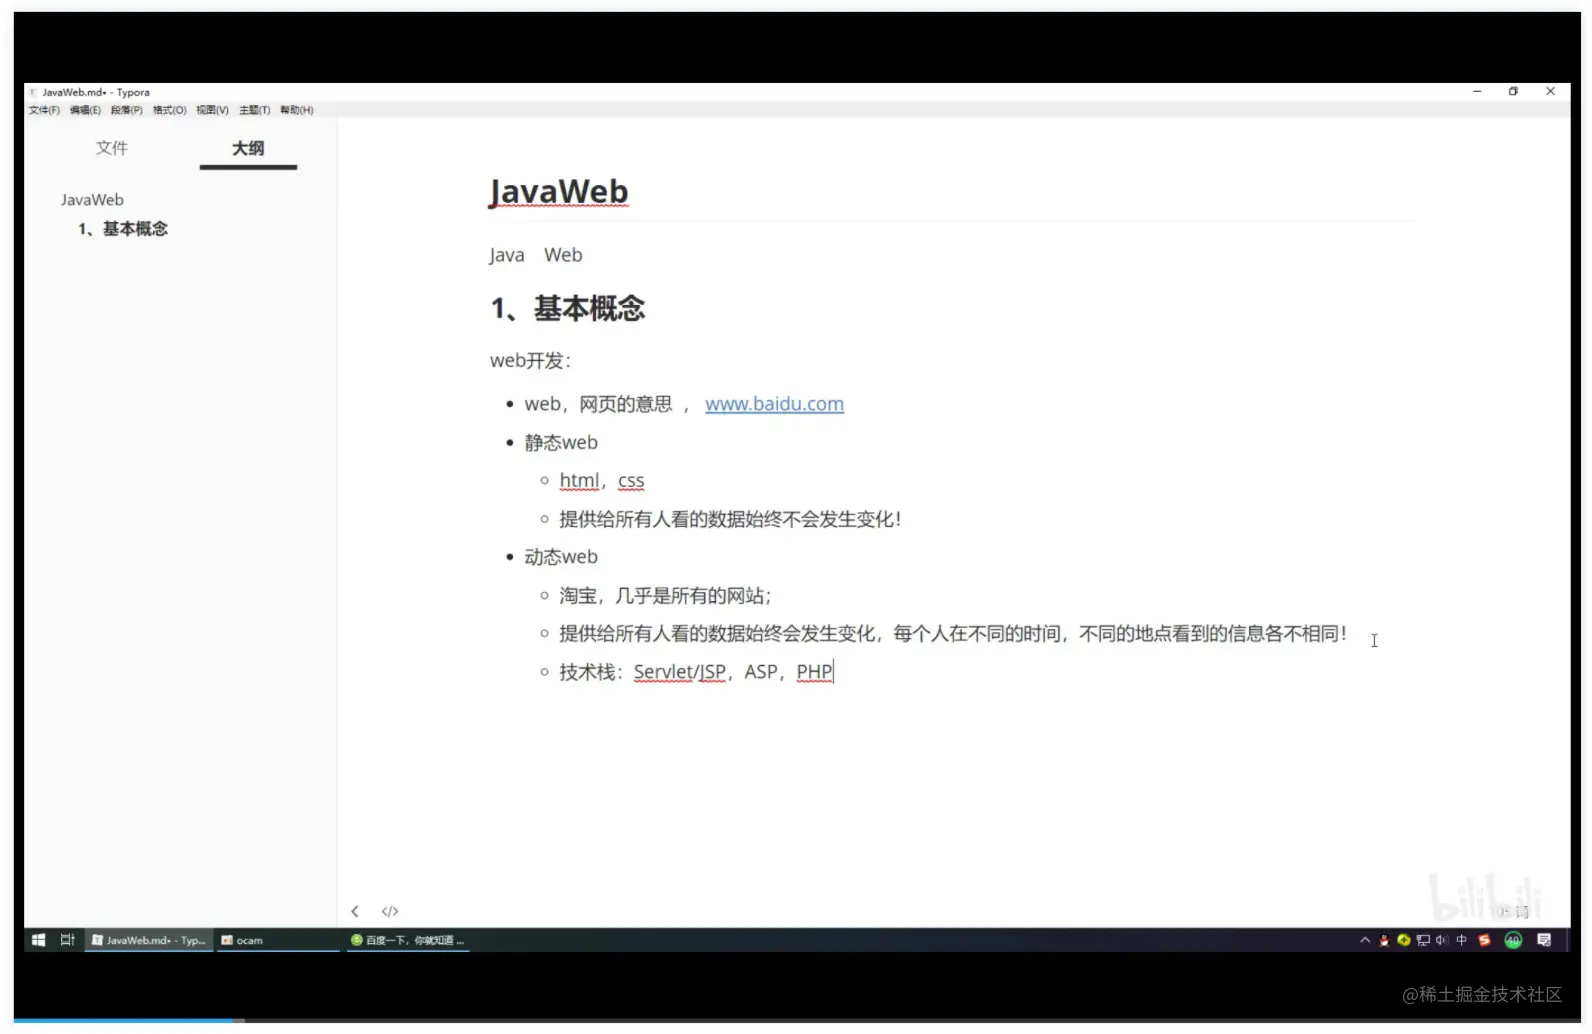Open the 视图(V) menu
Screen dimensions: 1592x1034
click(x=212, y=110)
